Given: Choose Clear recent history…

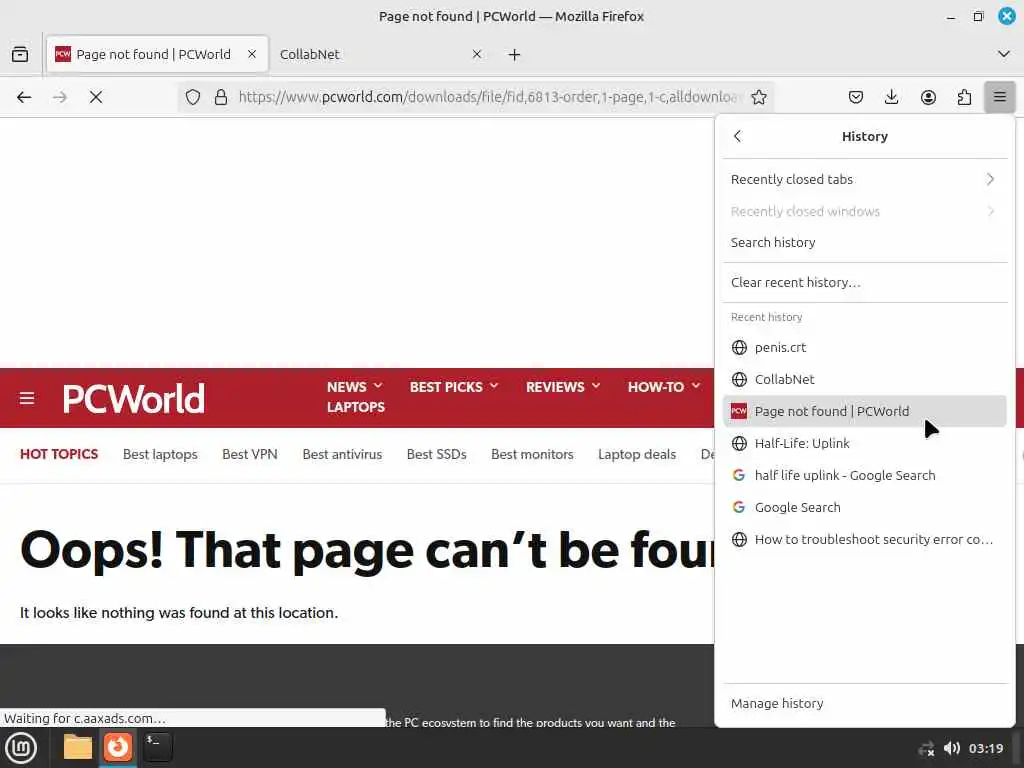Looking at the screenshot, I should click(865, 282).
